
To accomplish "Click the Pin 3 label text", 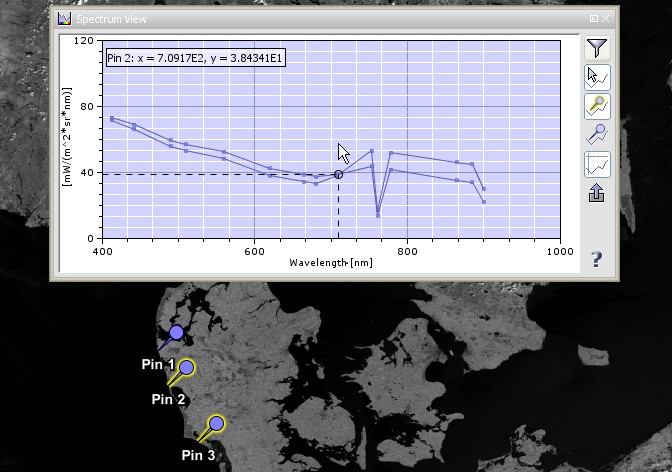I will coord(198,455).
